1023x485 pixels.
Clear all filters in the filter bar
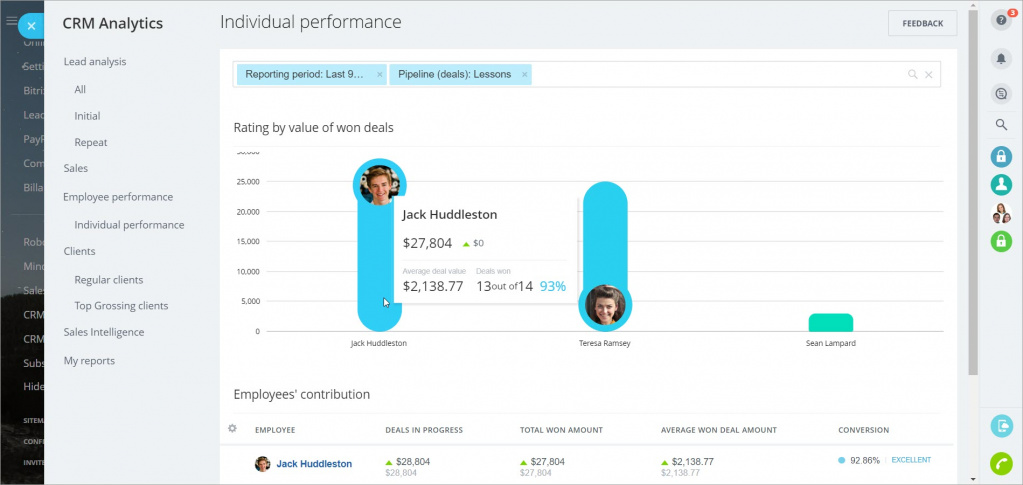(x=929, y=75)
